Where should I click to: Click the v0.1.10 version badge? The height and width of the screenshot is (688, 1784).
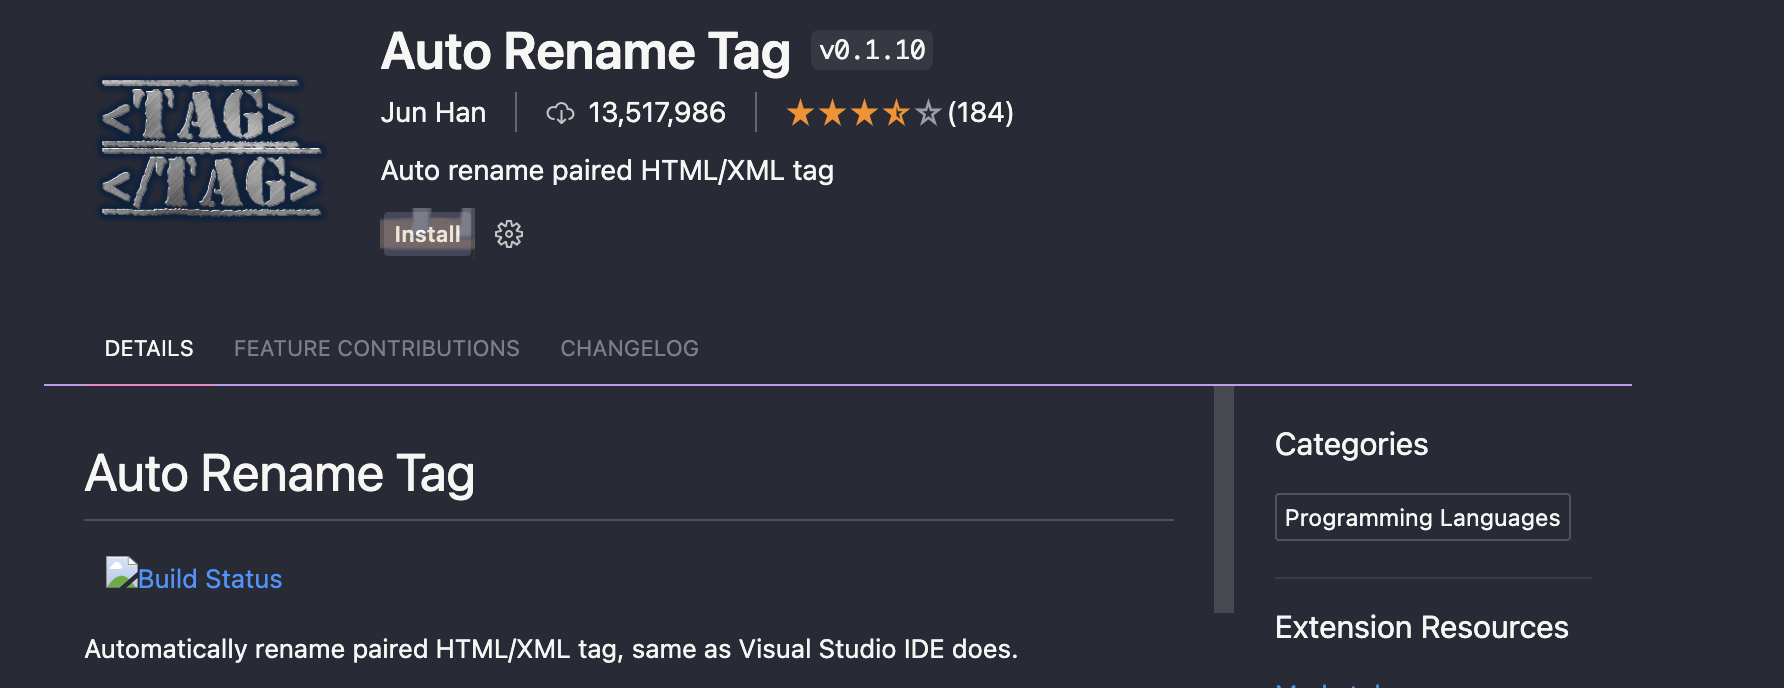[872, 50]
